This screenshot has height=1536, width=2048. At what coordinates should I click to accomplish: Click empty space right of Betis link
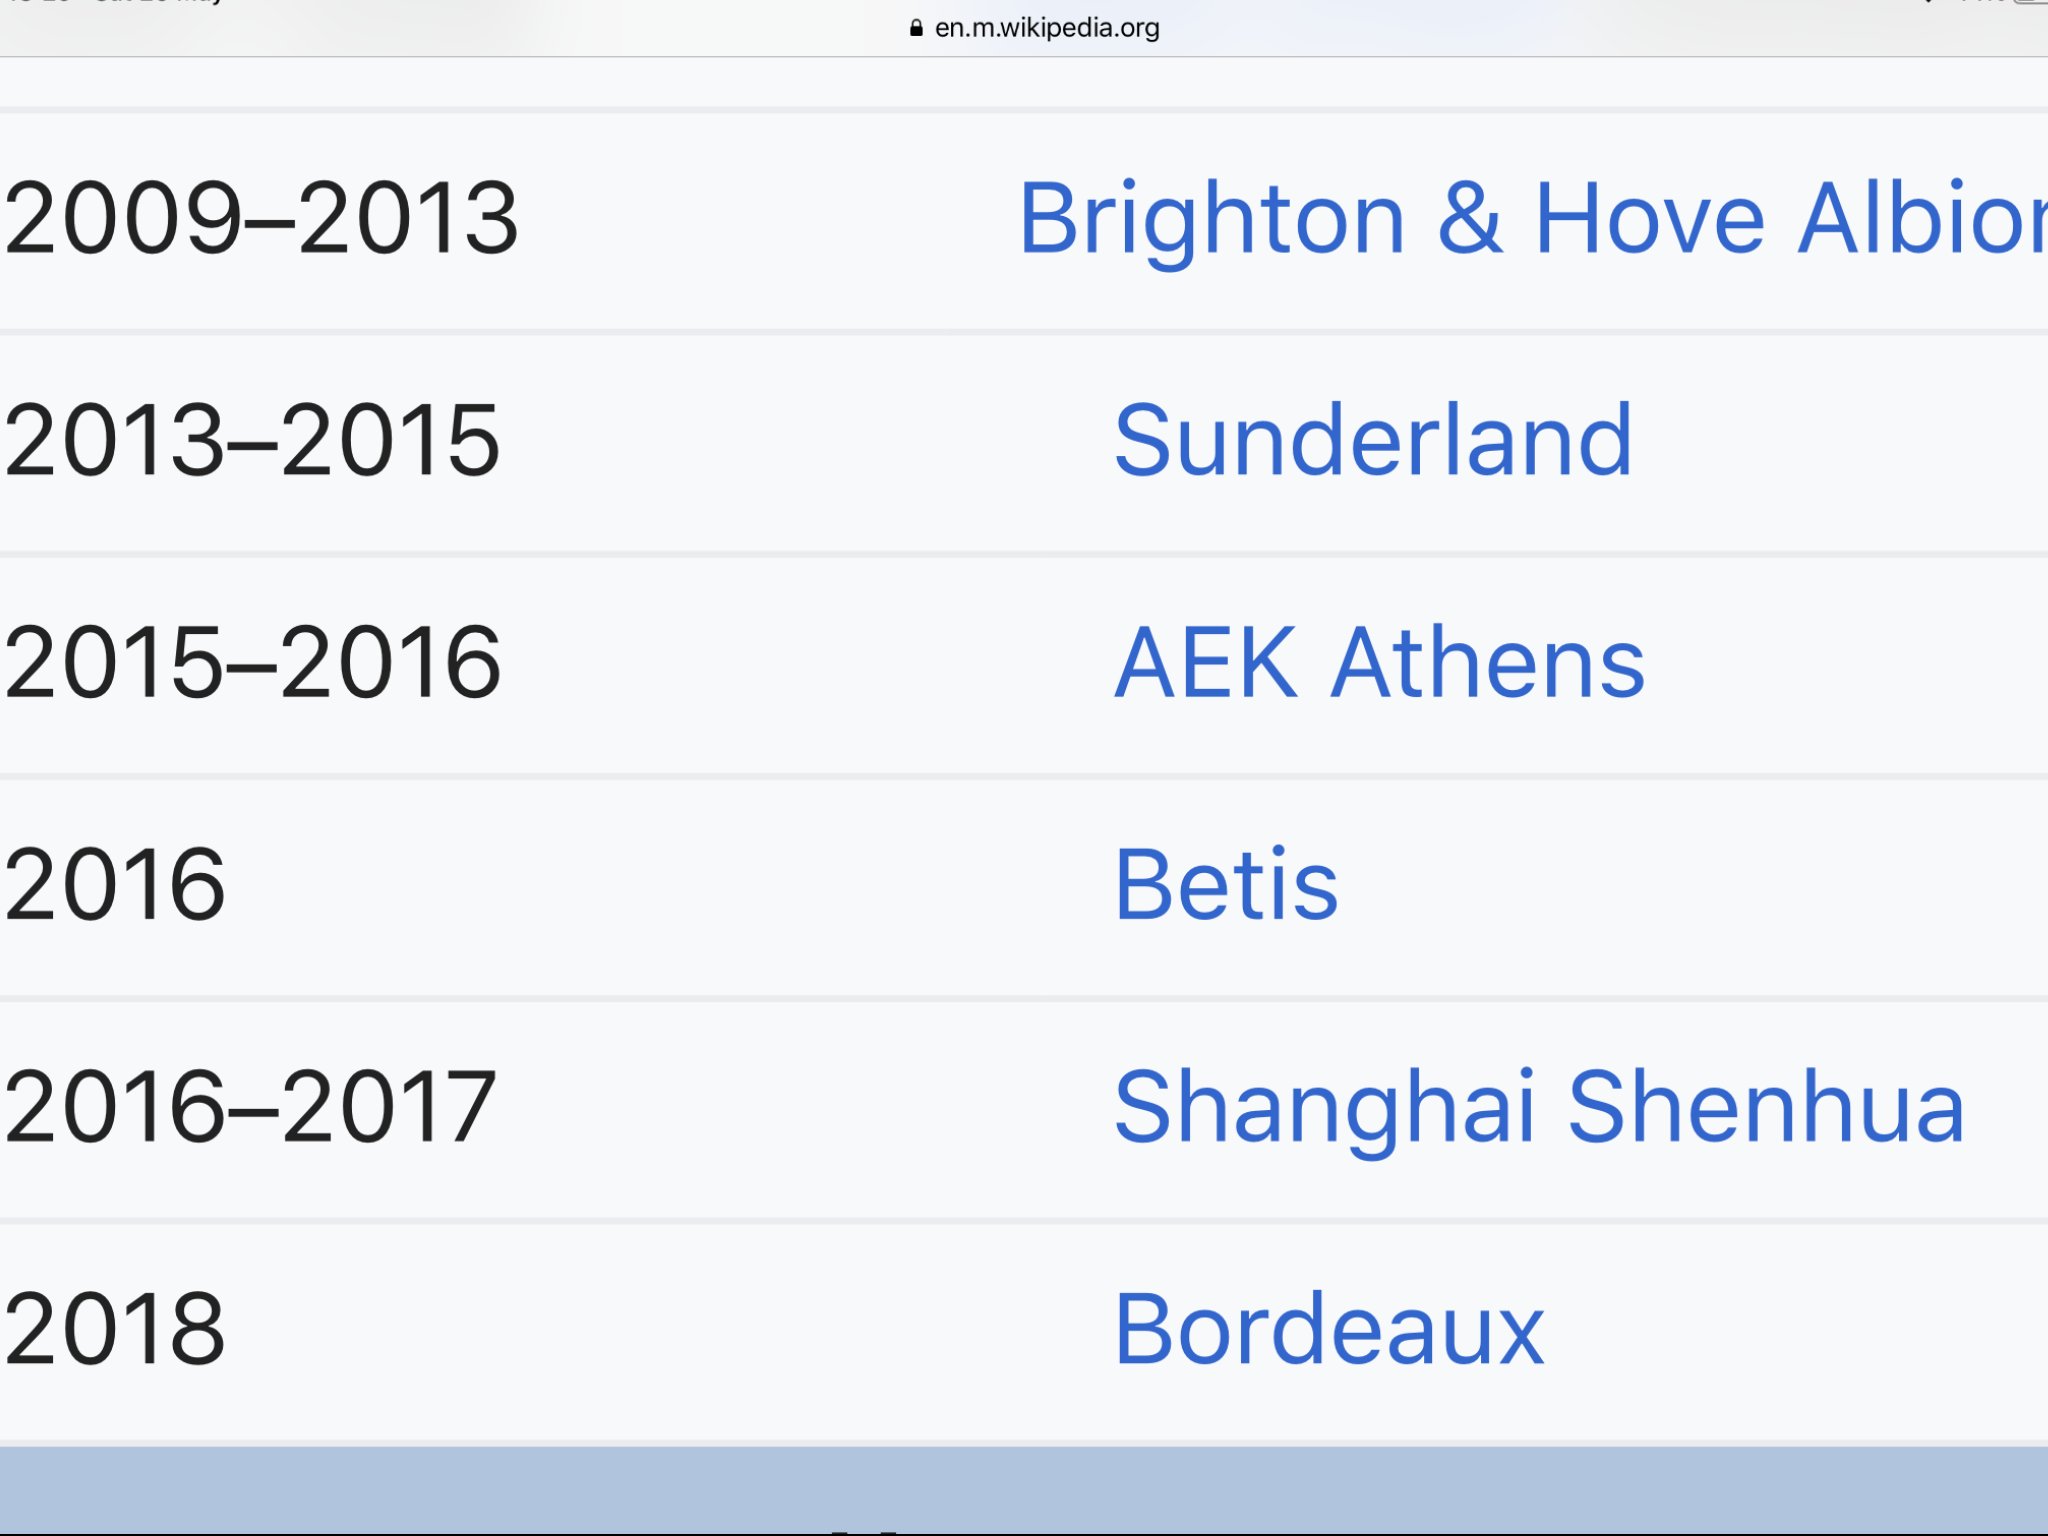[1690, 884]
